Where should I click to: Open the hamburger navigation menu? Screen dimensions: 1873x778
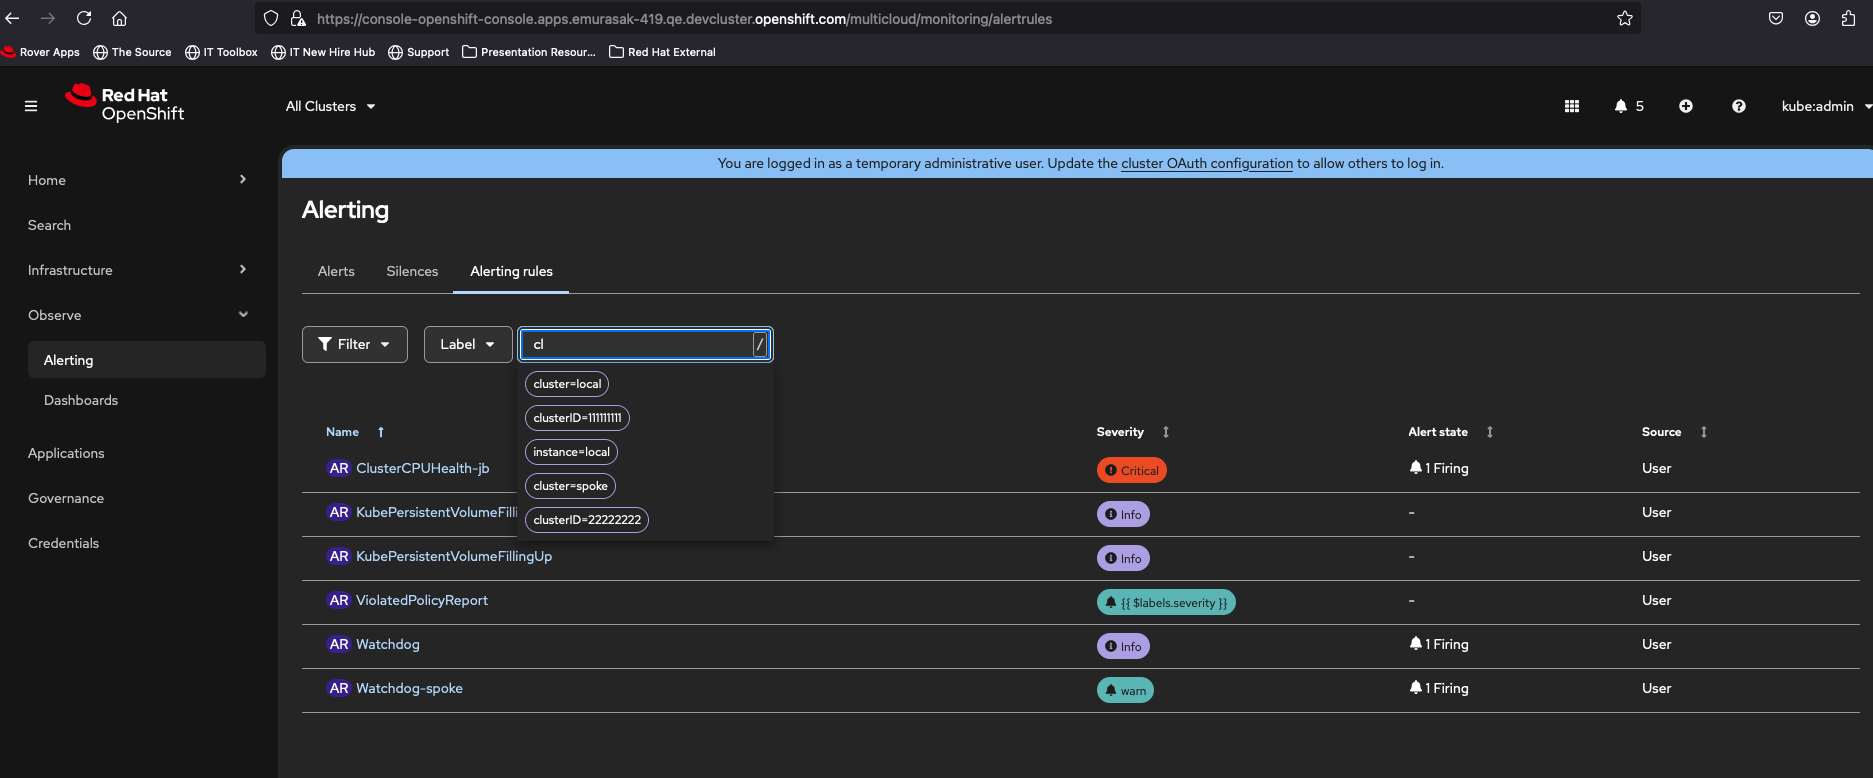tap(31, 106)
